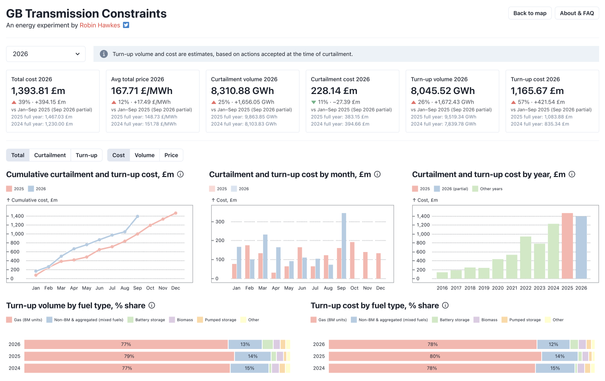Click the 77% gas segment in 2026 volume row
The image size is (605, 381).
[126, 344]
